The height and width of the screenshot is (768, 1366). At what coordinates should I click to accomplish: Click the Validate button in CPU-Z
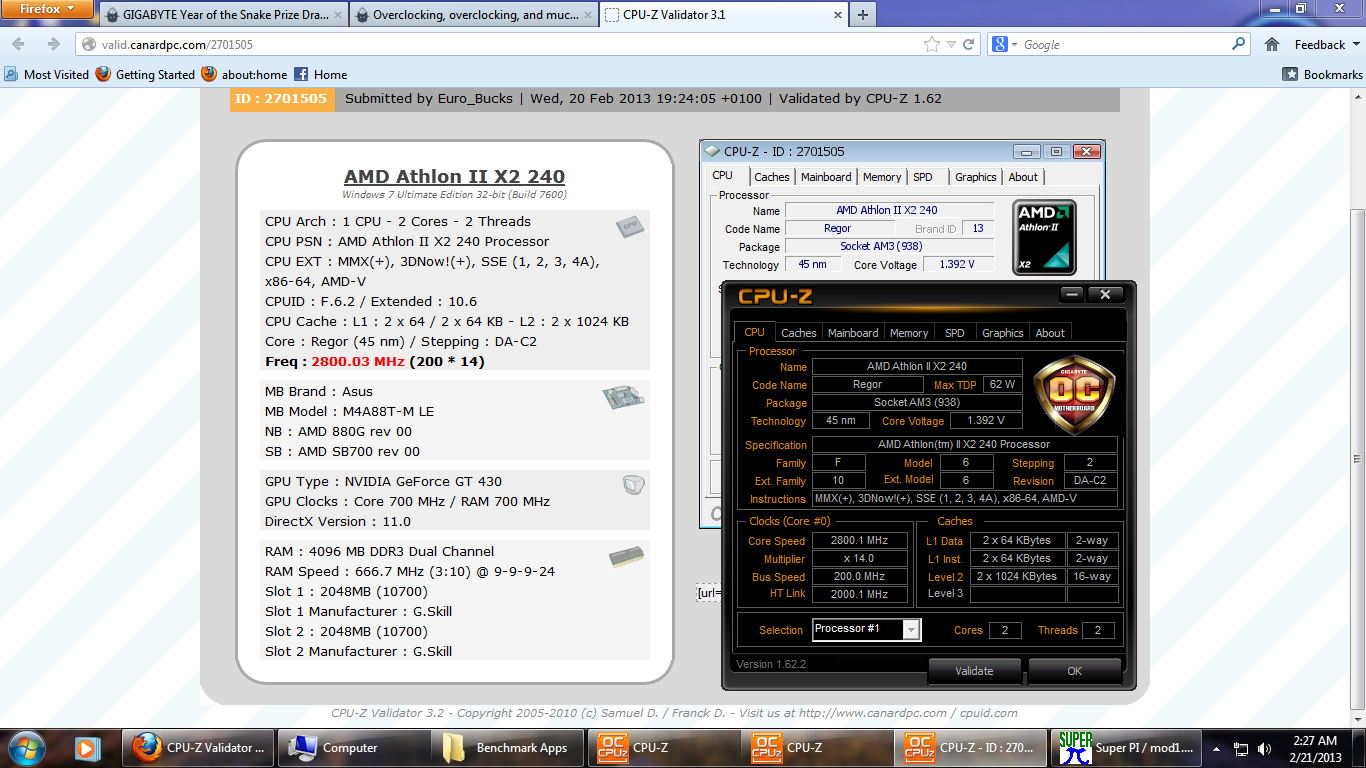coord(974,671)
